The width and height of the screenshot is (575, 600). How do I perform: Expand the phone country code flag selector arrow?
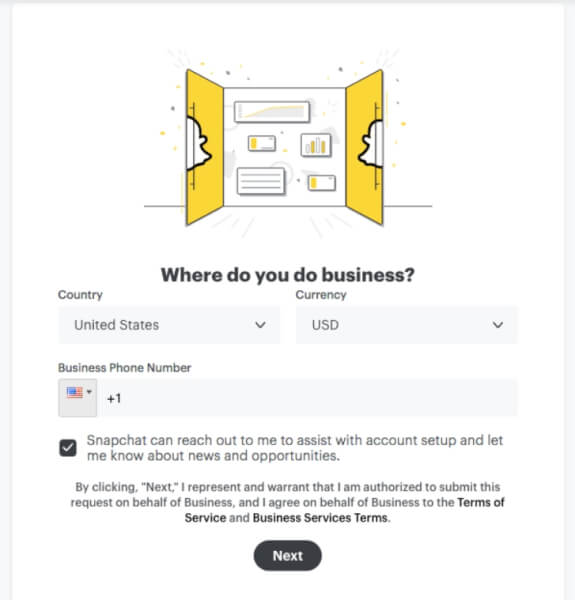(x=89, y=392)
